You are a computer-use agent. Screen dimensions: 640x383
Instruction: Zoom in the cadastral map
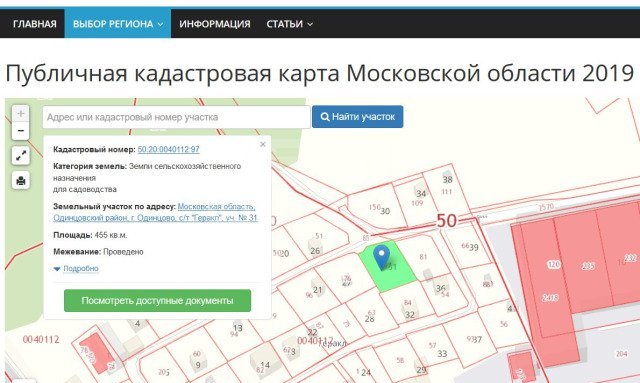(20, 114)
